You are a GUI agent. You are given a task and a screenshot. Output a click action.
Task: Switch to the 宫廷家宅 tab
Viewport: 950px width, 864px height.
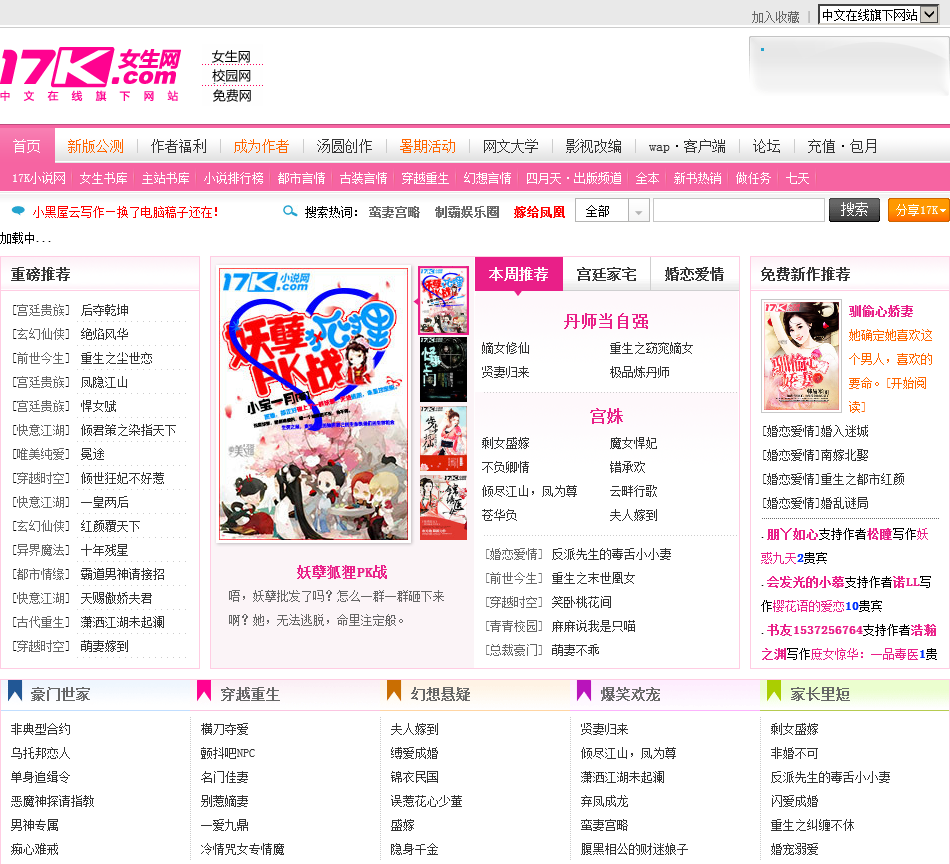pos(606,274)
